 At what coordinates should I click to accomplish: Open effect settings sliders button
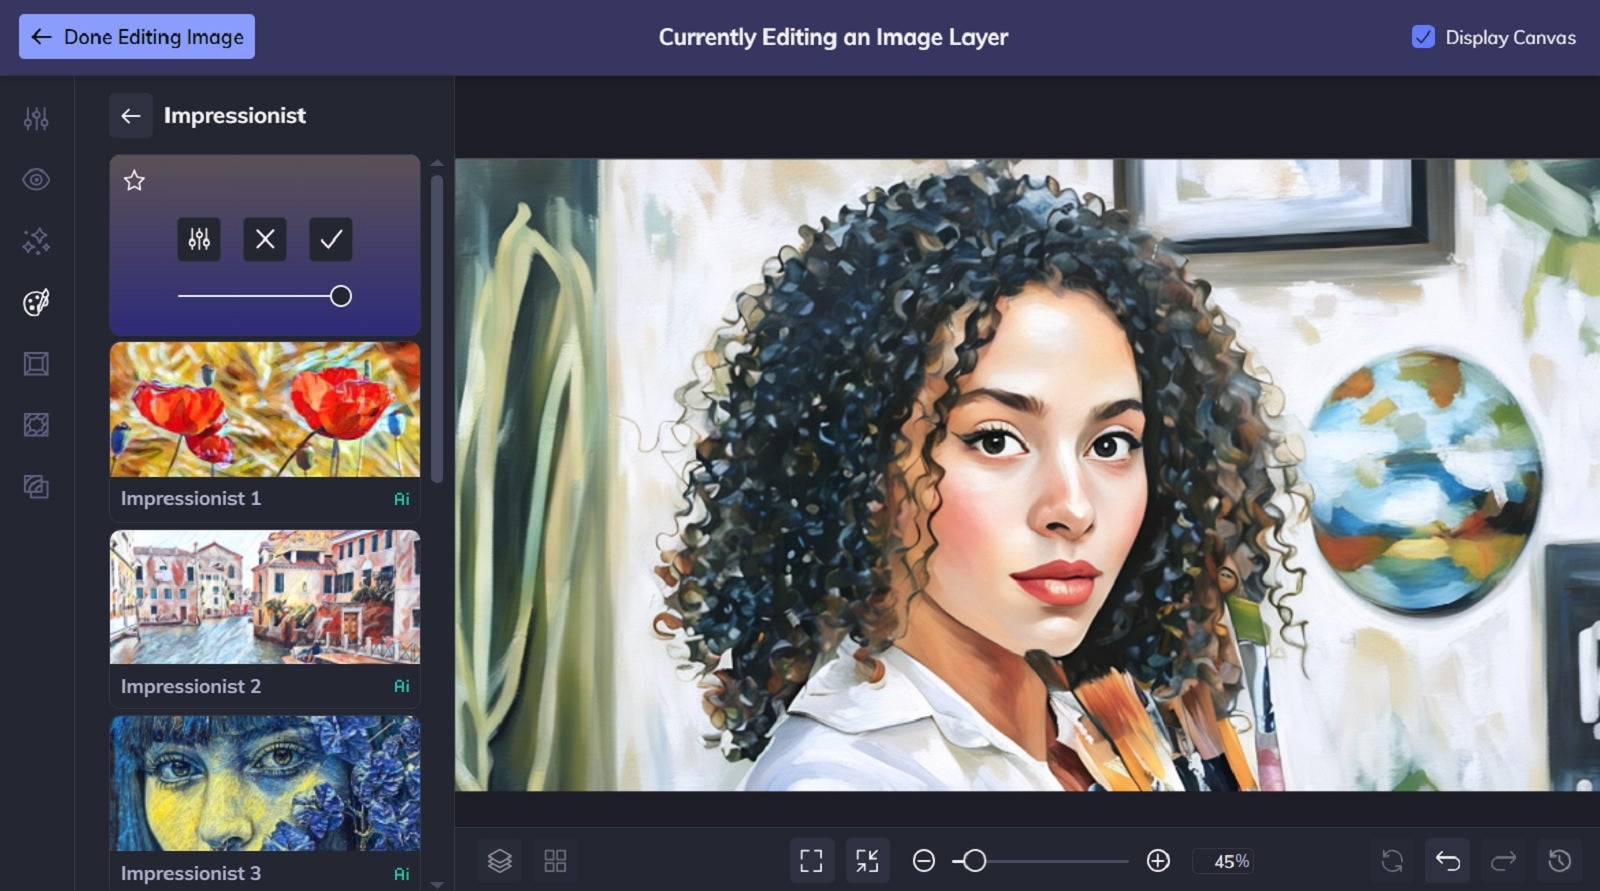pyautogui.click(x=199, y=239)
